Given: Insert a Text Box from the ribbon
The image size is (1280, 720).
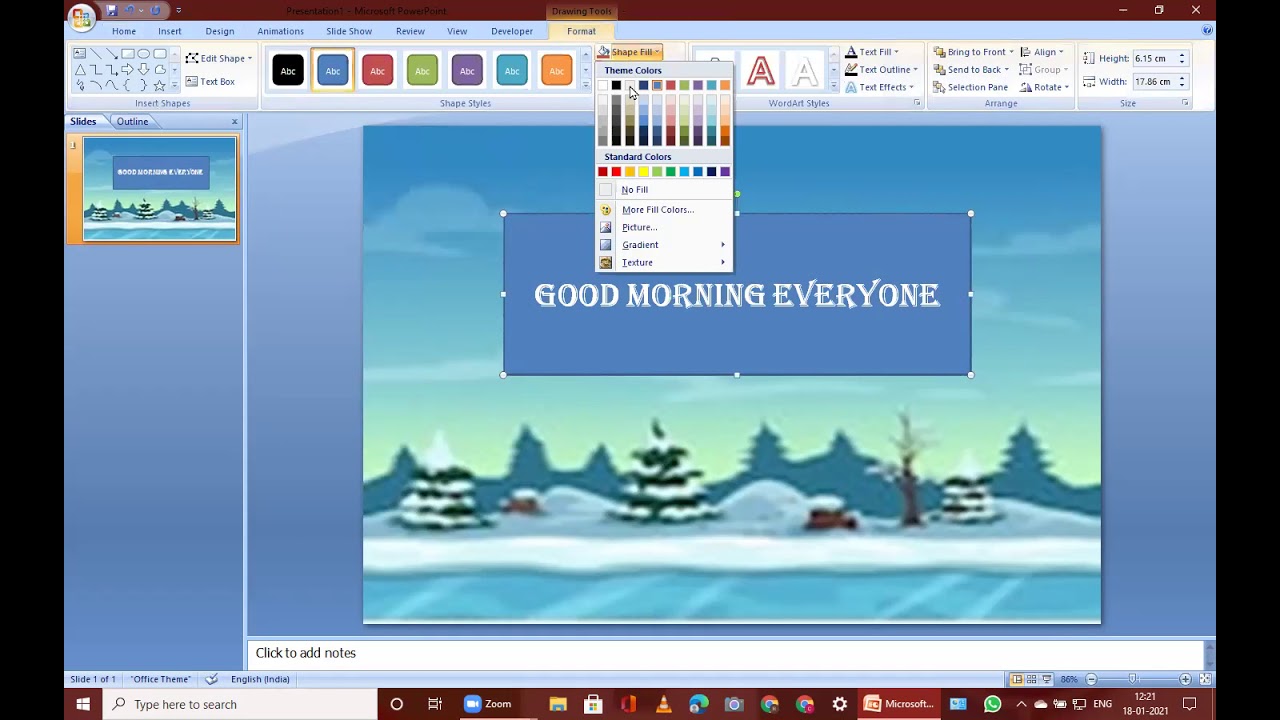Looking at the screenshot, I should click(x=210, y=81).
